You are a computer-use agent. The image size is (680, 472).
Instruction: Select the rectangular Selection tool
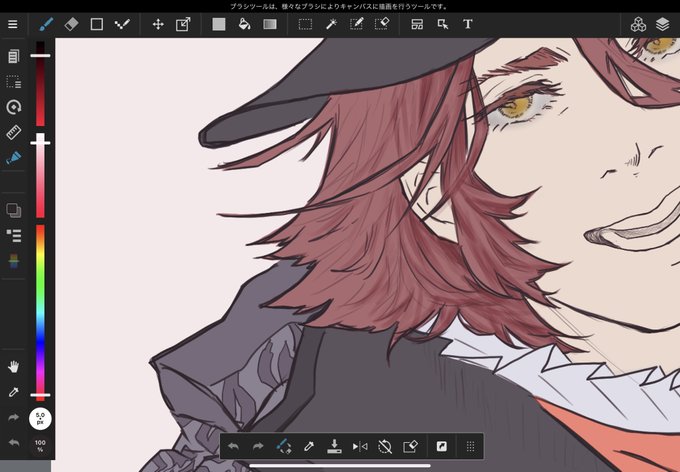[x=305, y=24]
